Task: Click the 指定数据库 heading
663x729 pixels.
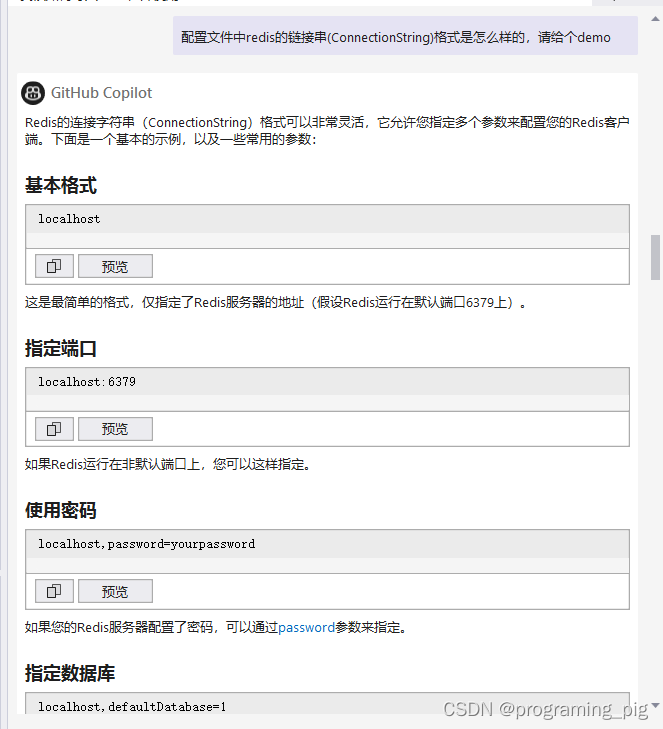Action: pyautogui.click(x=70, y=673)
